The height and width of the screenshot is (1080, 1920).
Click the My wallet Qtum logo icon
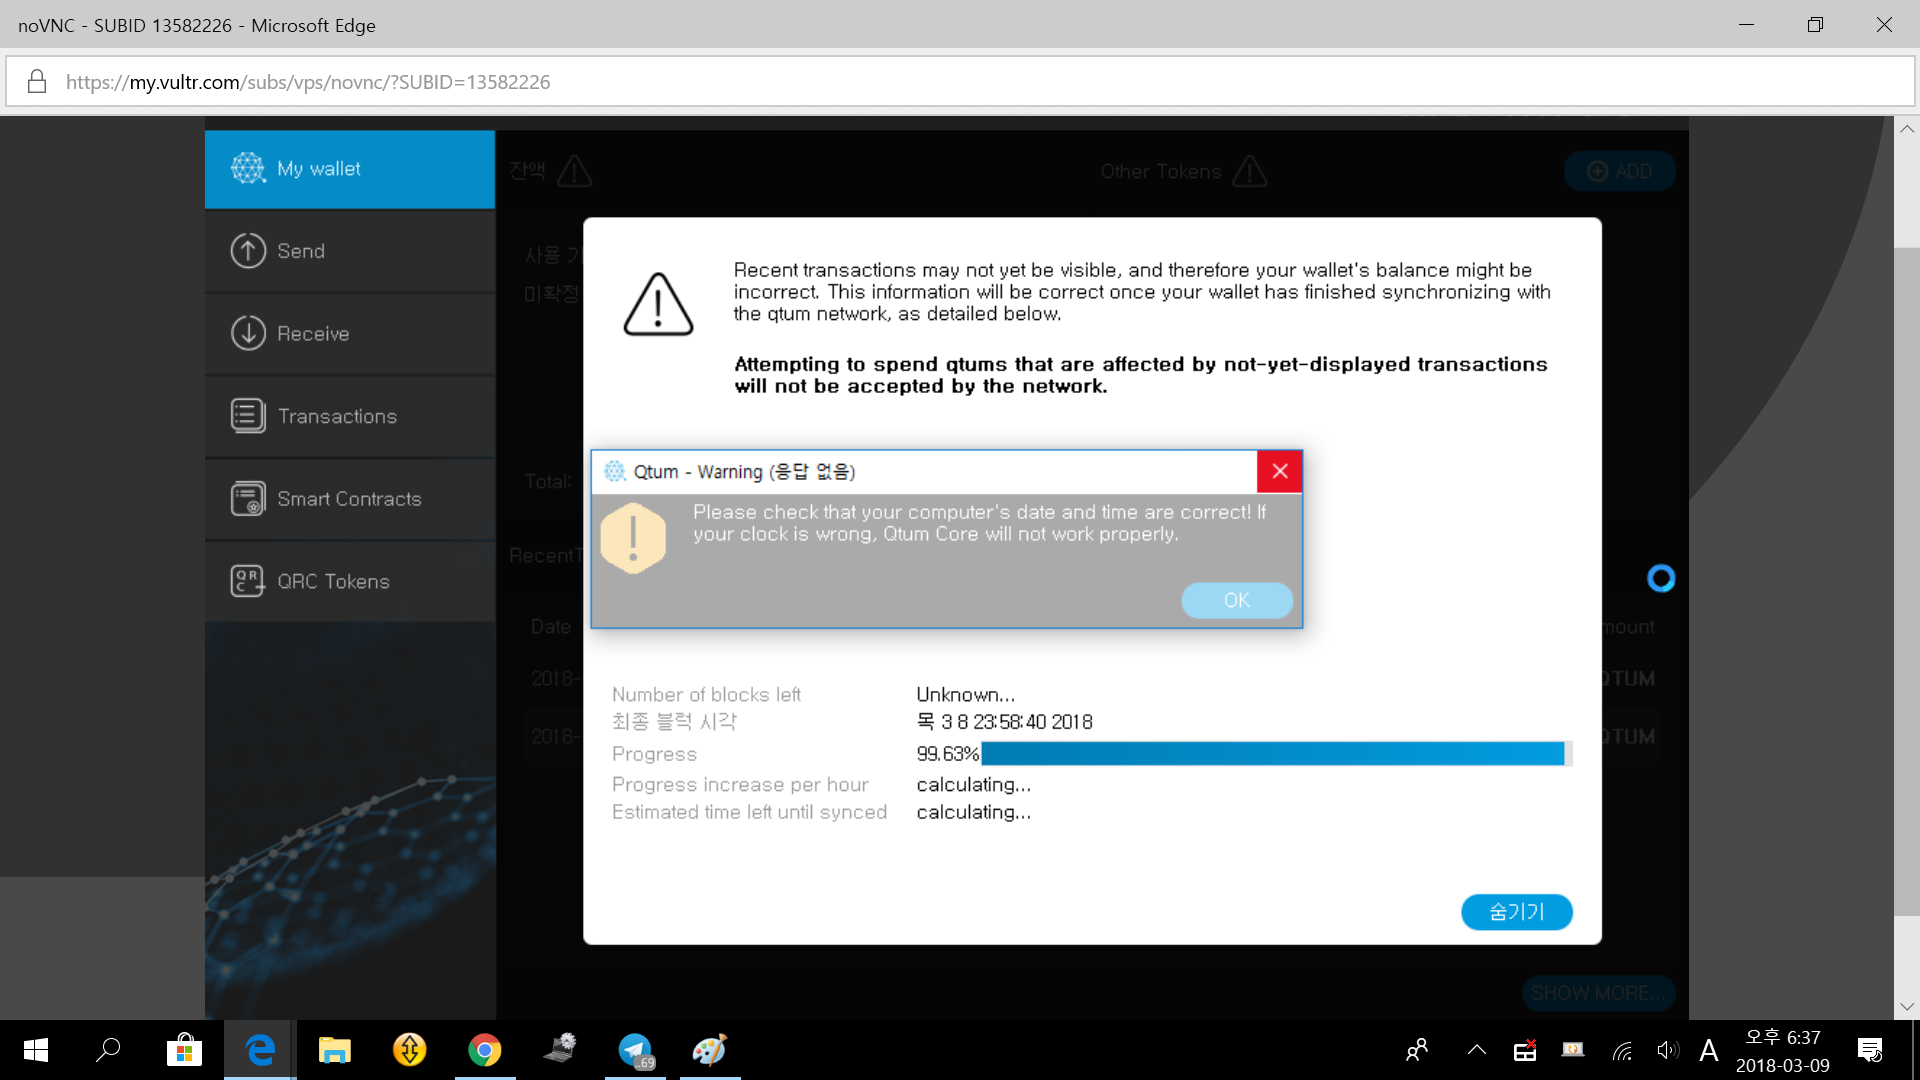[x=248, y=168]
